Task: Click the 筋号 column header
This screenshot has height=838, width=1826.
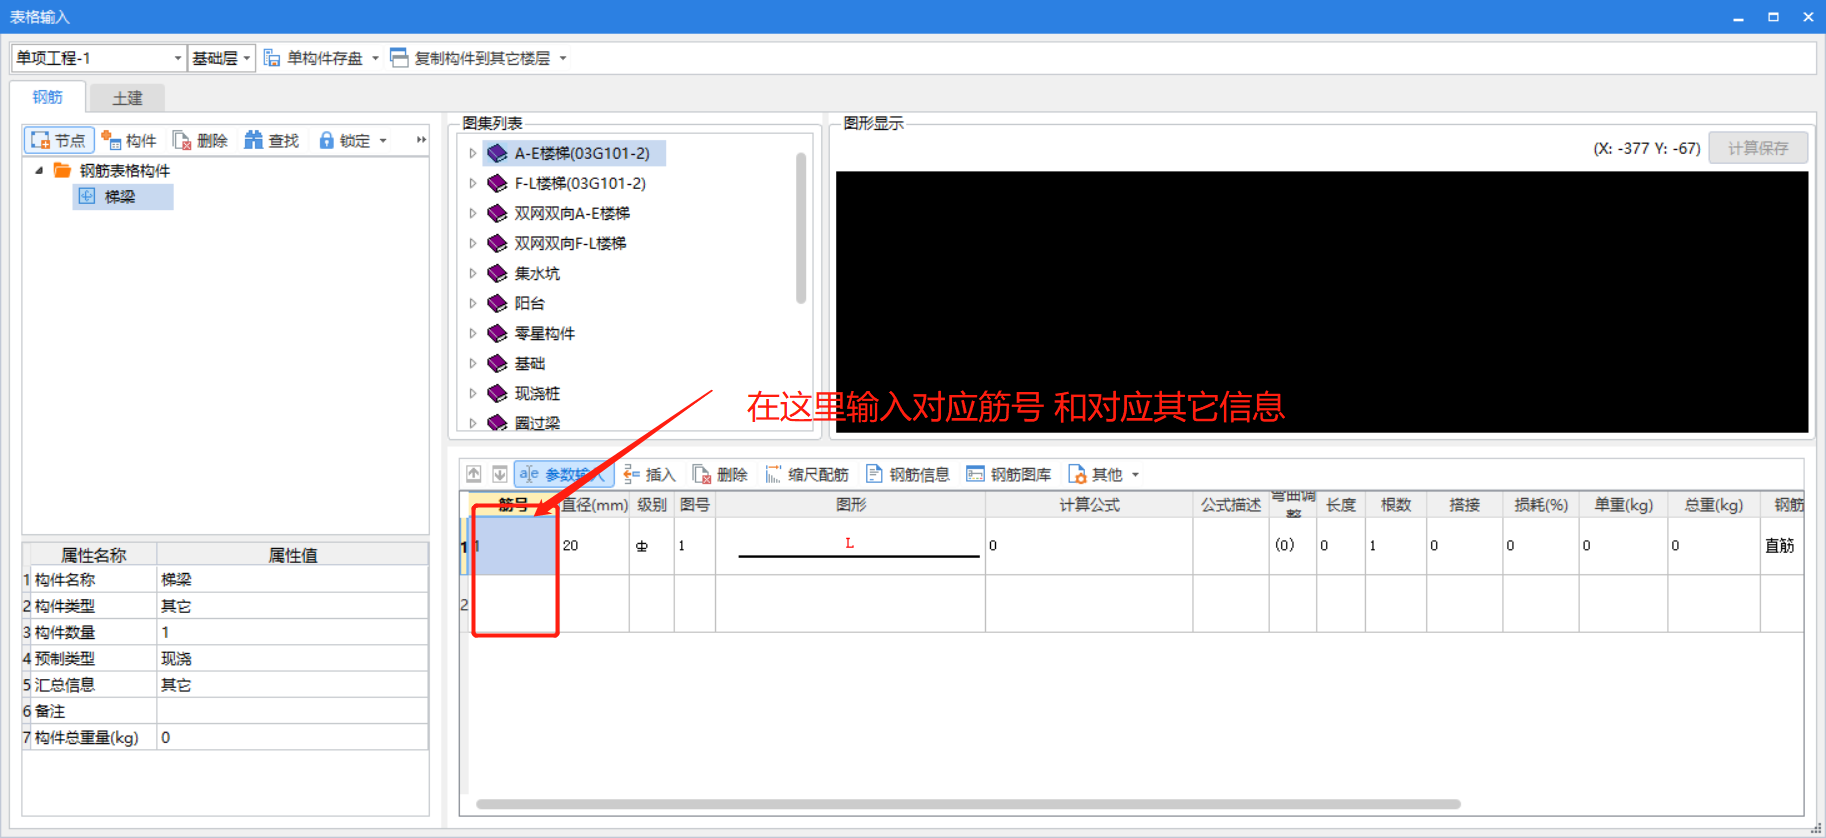Action: pyautogui.click(x=513, y=505)
